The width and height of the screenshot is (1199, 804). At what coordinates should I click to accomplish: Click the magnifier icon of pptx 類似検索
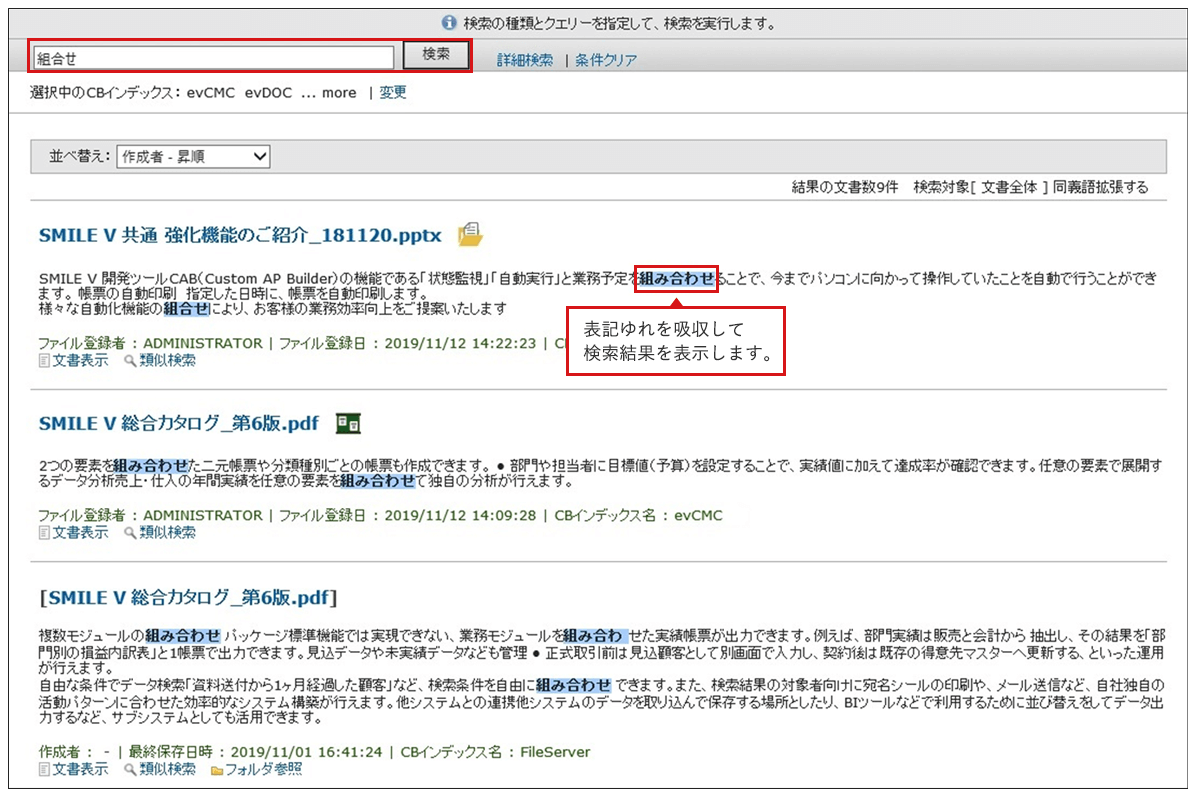(x=130, y=360)
